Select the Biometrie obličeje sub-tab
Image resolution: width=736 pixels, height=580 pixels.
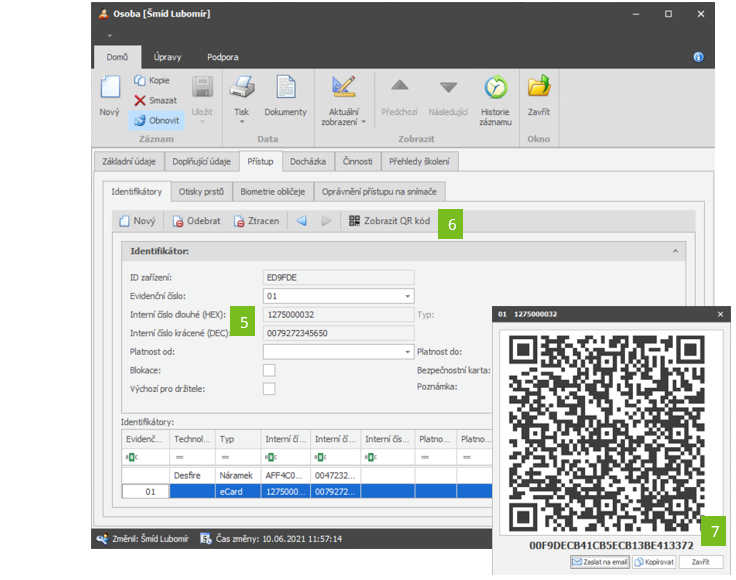tap(273, 191)
